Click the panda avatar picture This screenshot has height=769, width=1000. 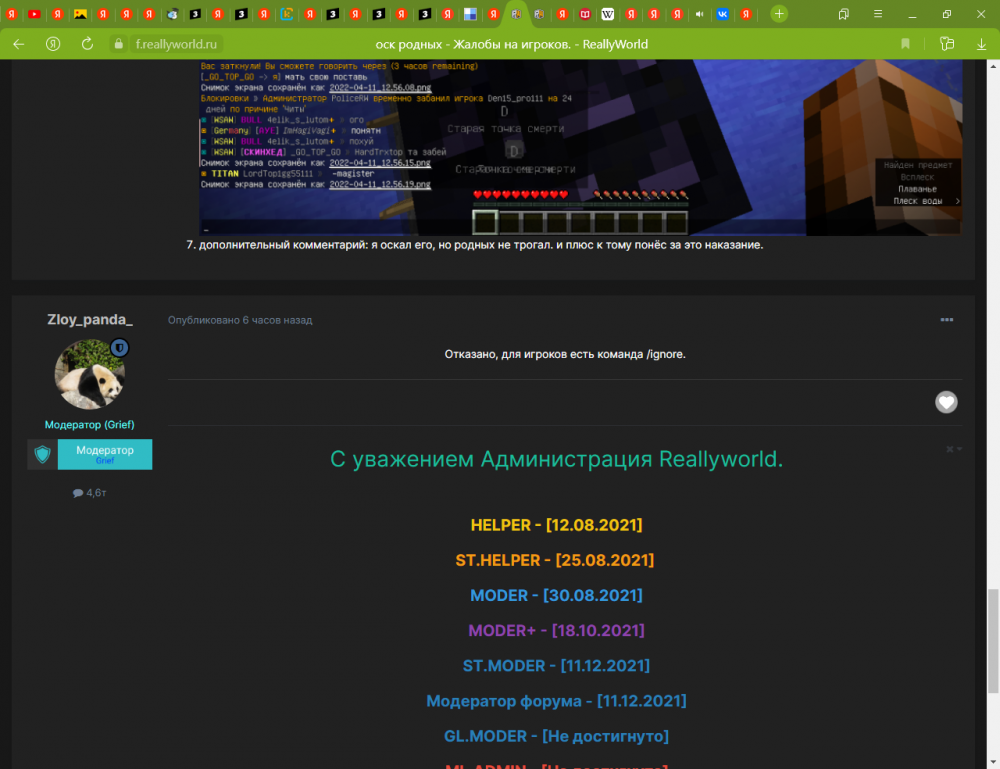click(x=89, y=374)
